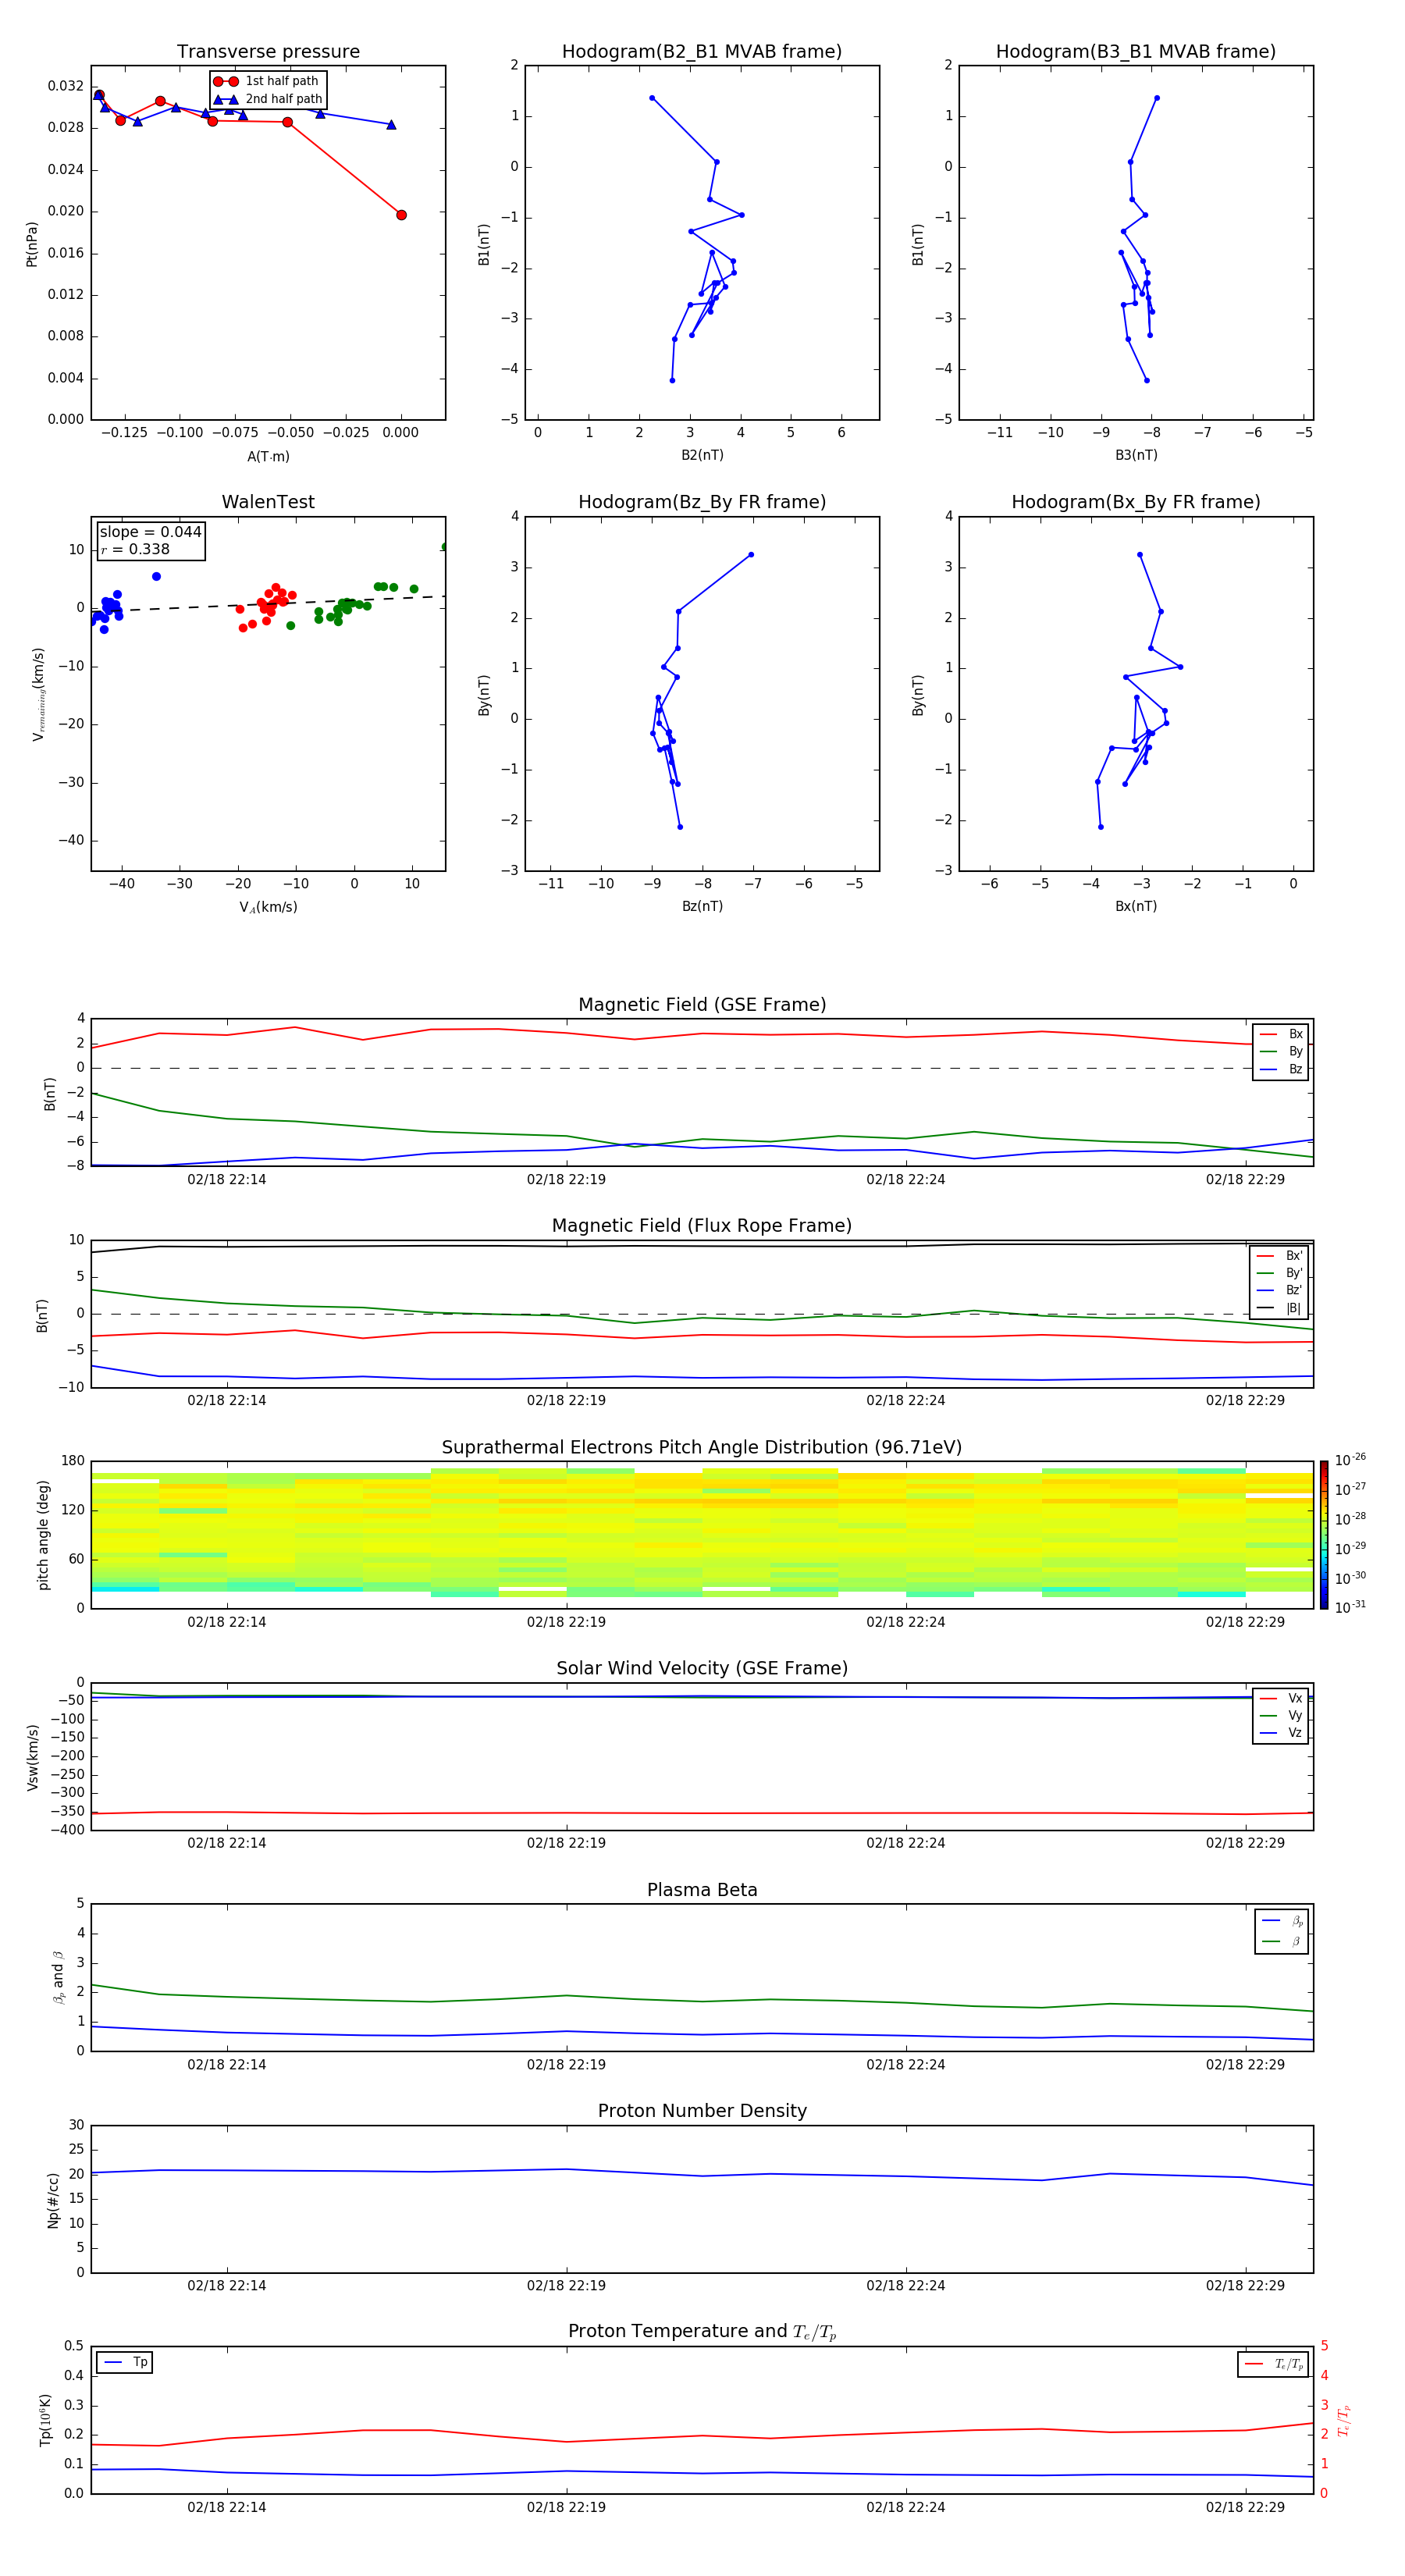This screenshot has width=1405, height=2576.
Task: Click the Proton Number Density title
Action: (702, 2111)
